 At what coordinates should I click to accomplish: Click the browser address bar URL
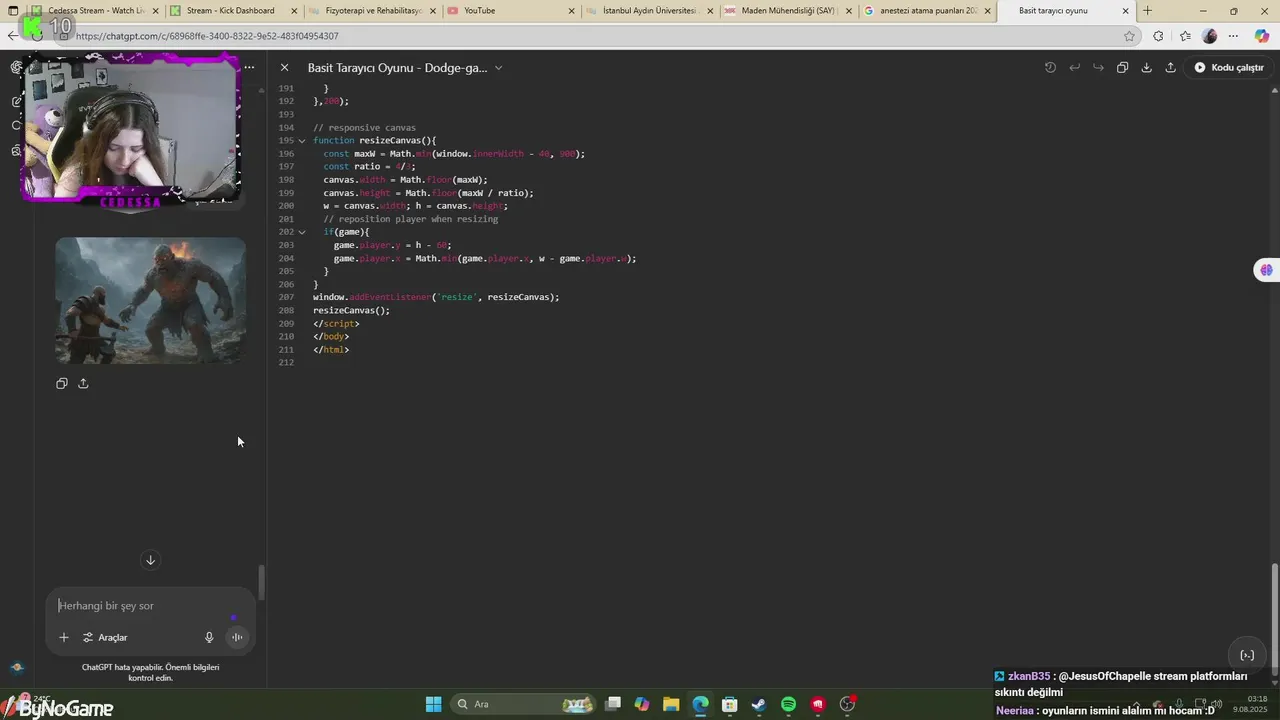pos(207,36)
